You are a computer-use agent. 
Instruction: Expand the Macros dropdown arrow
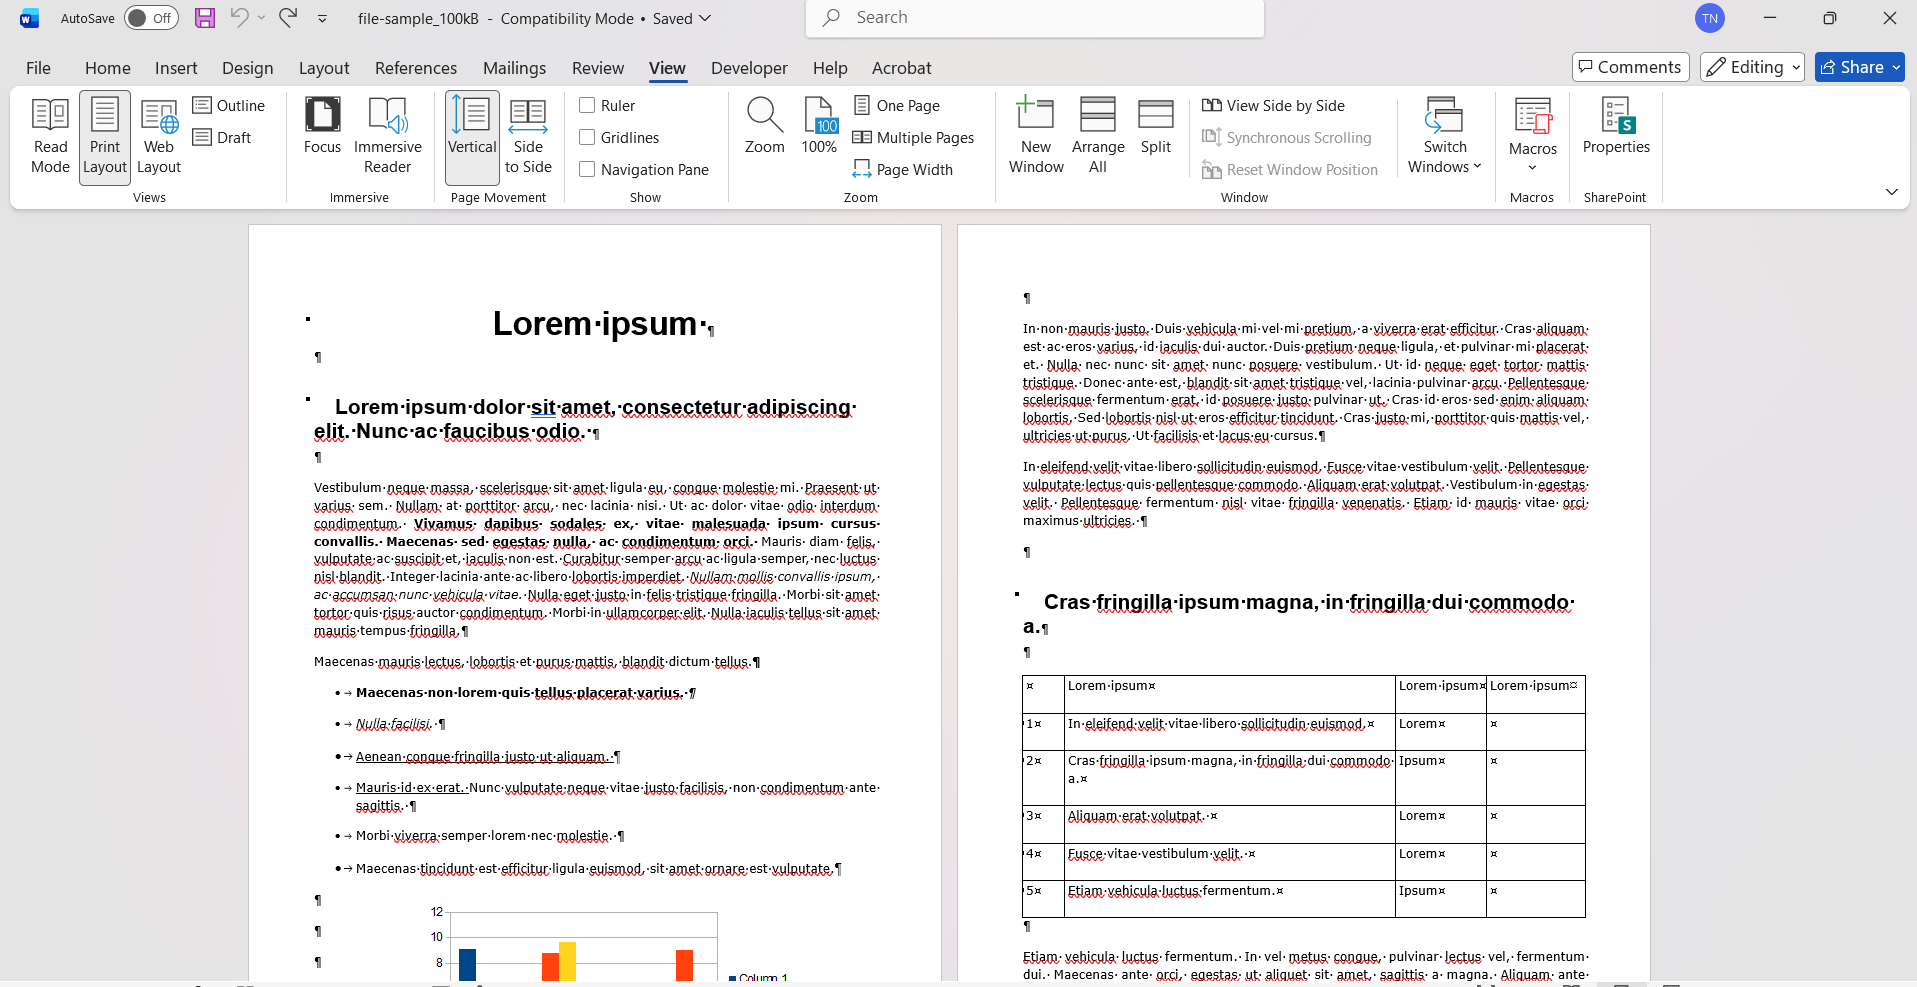pyautogui.click(x=1533, y=168)
